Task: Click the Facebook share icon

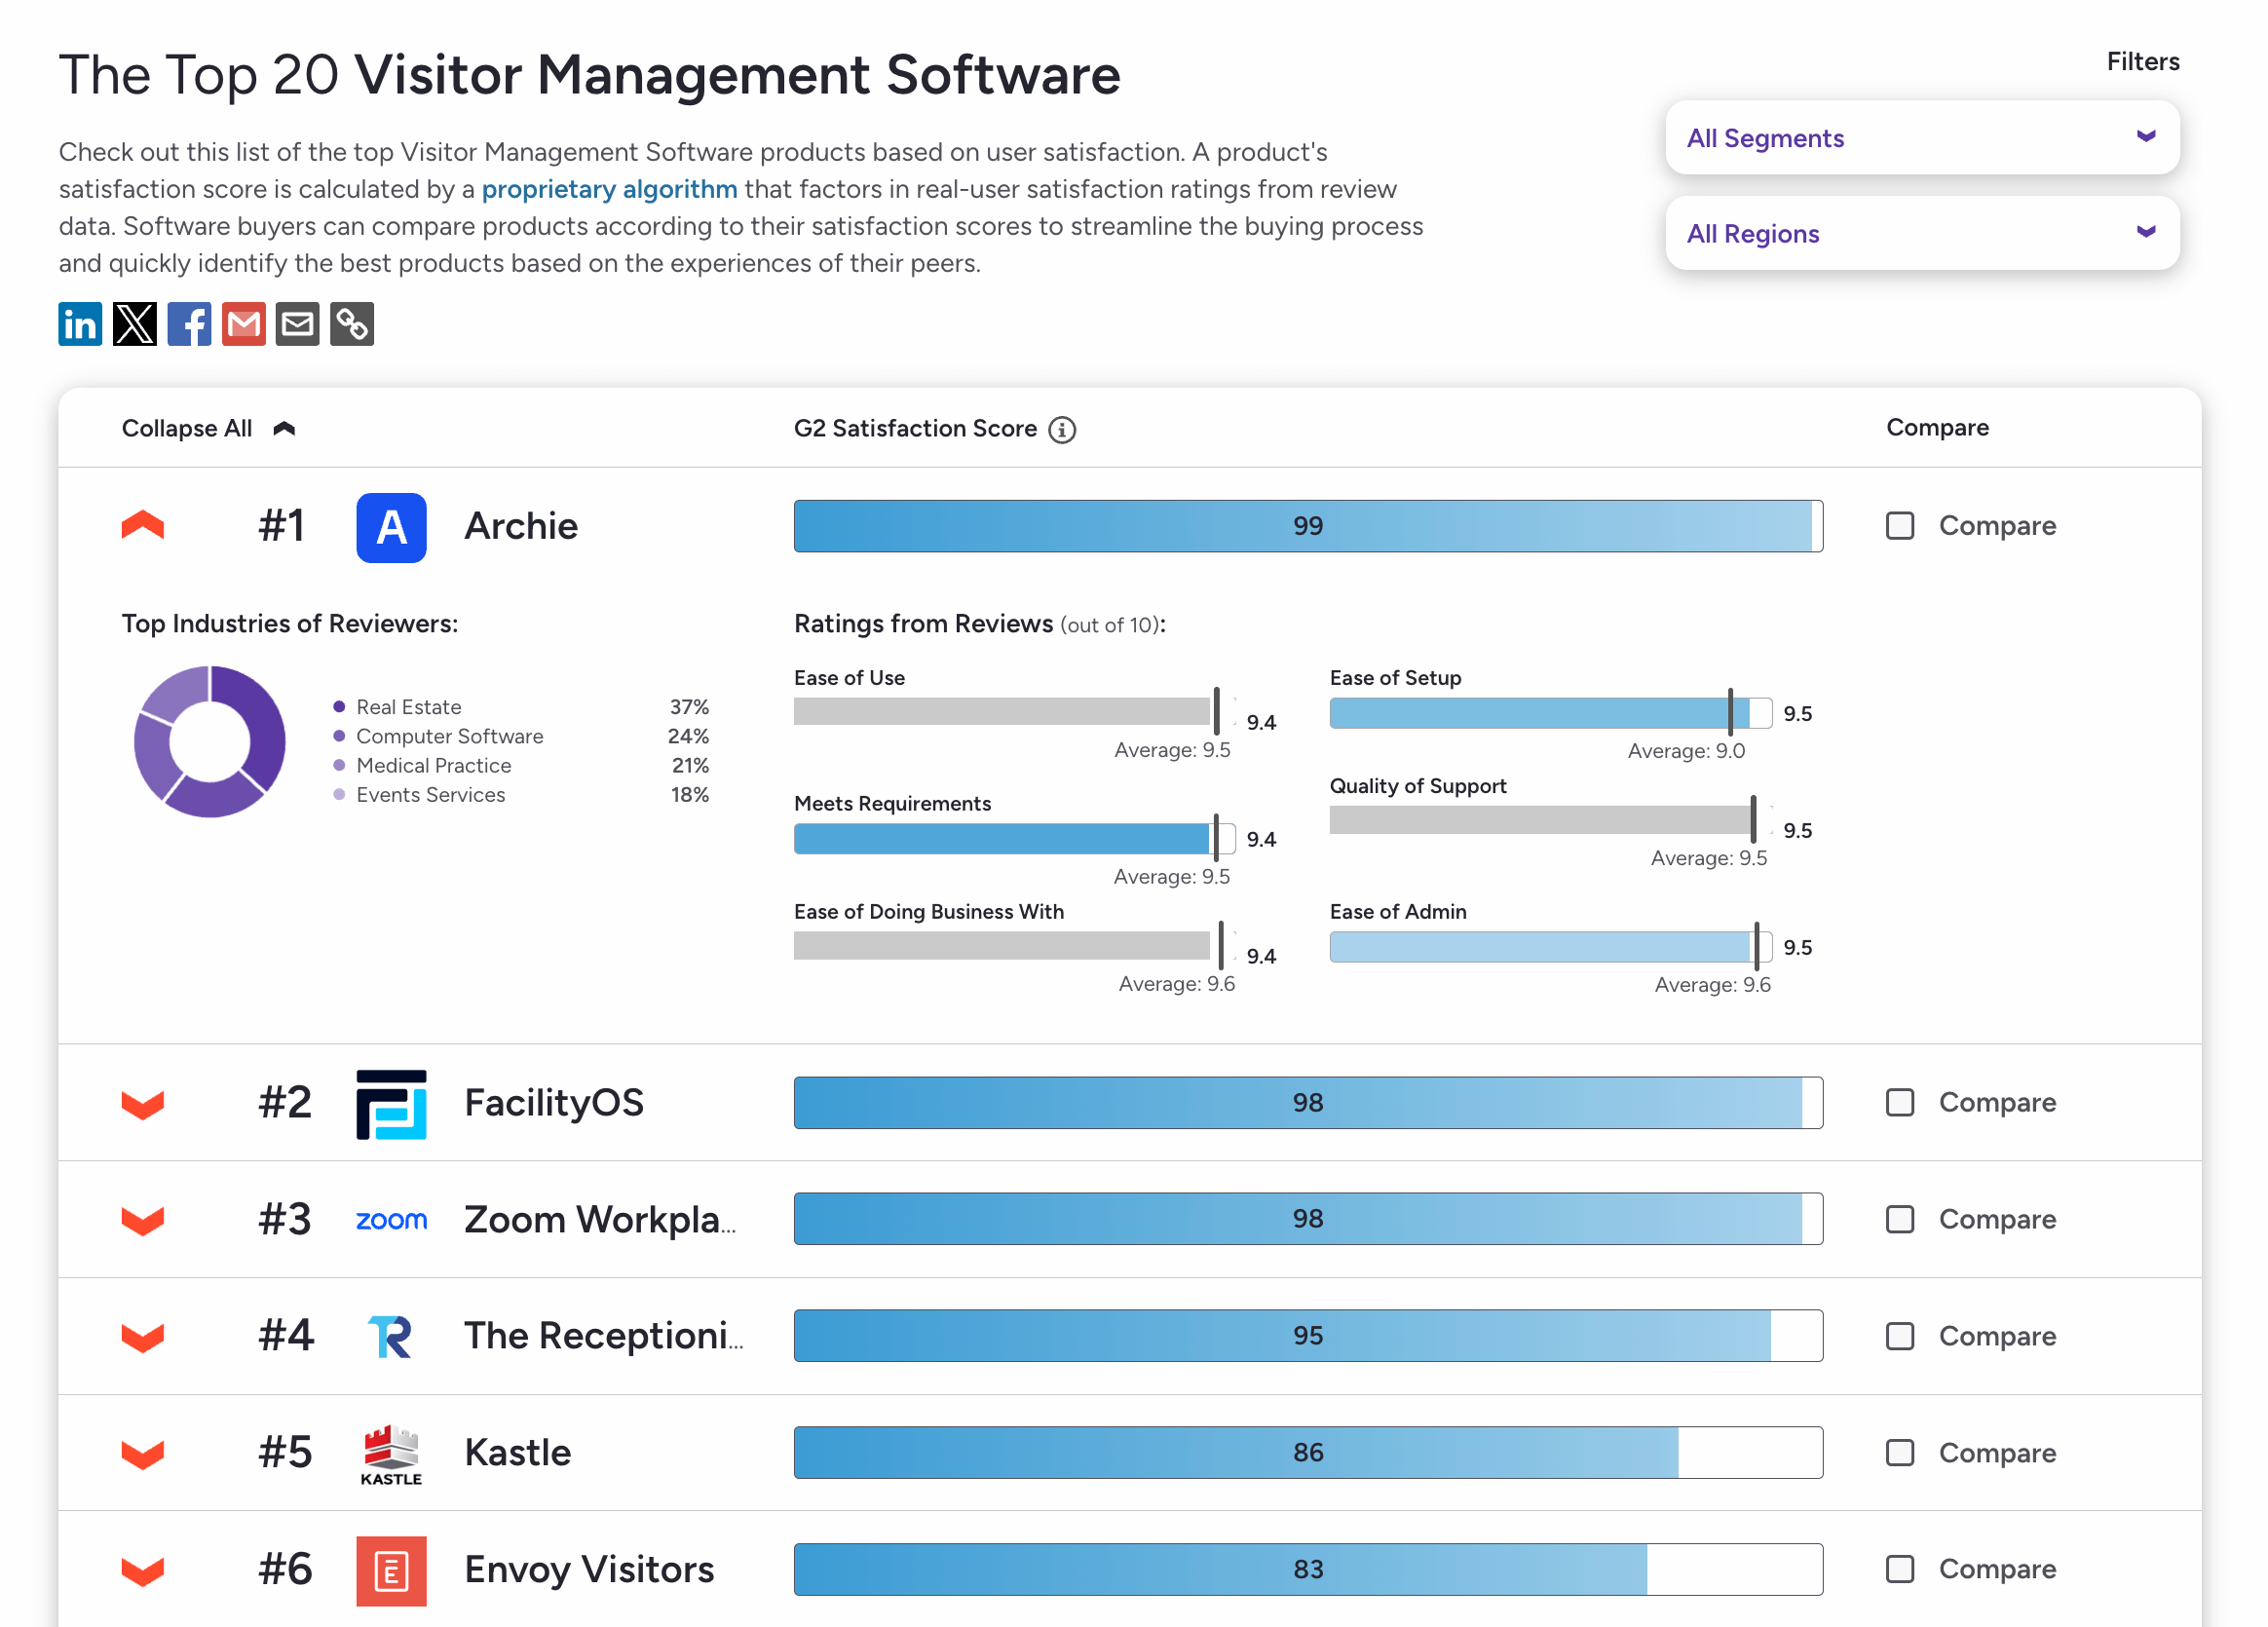Action: [x=189, y=324]
